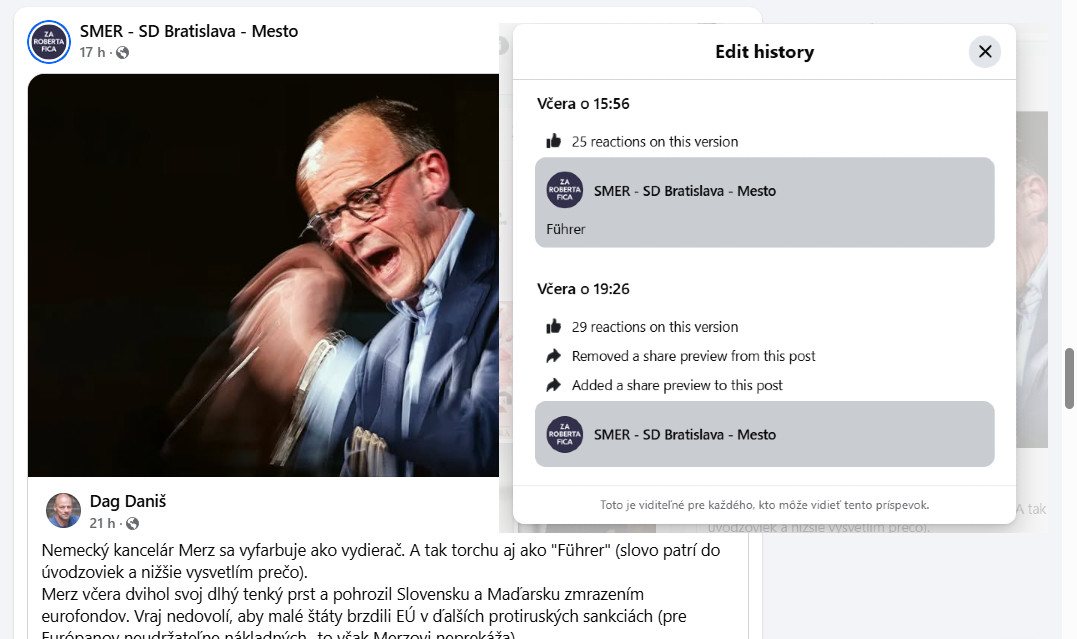Select the Führer version card
The image size is (1077, 639).
pos(764,203)
